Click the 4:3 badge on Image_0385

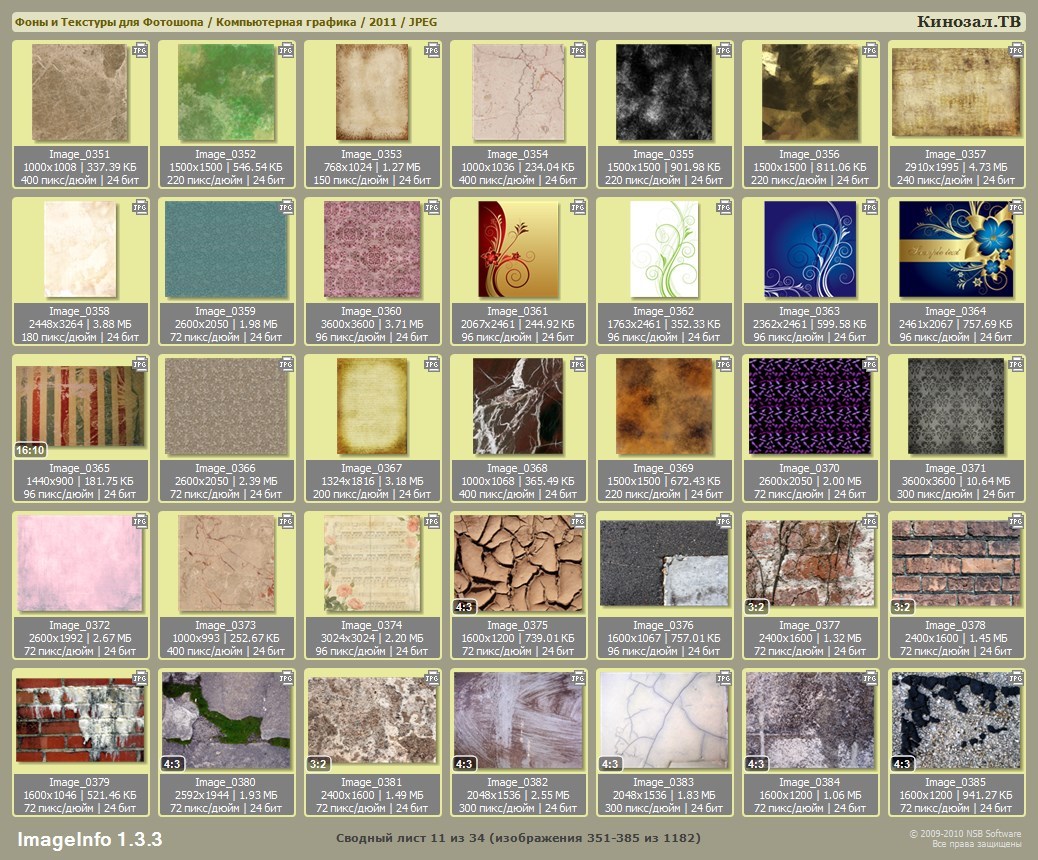coord(902,764)
